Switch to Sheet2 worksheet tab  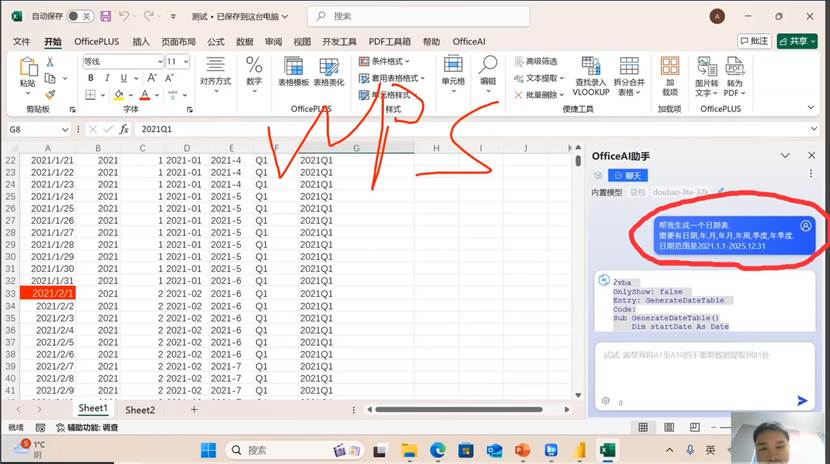140,410
